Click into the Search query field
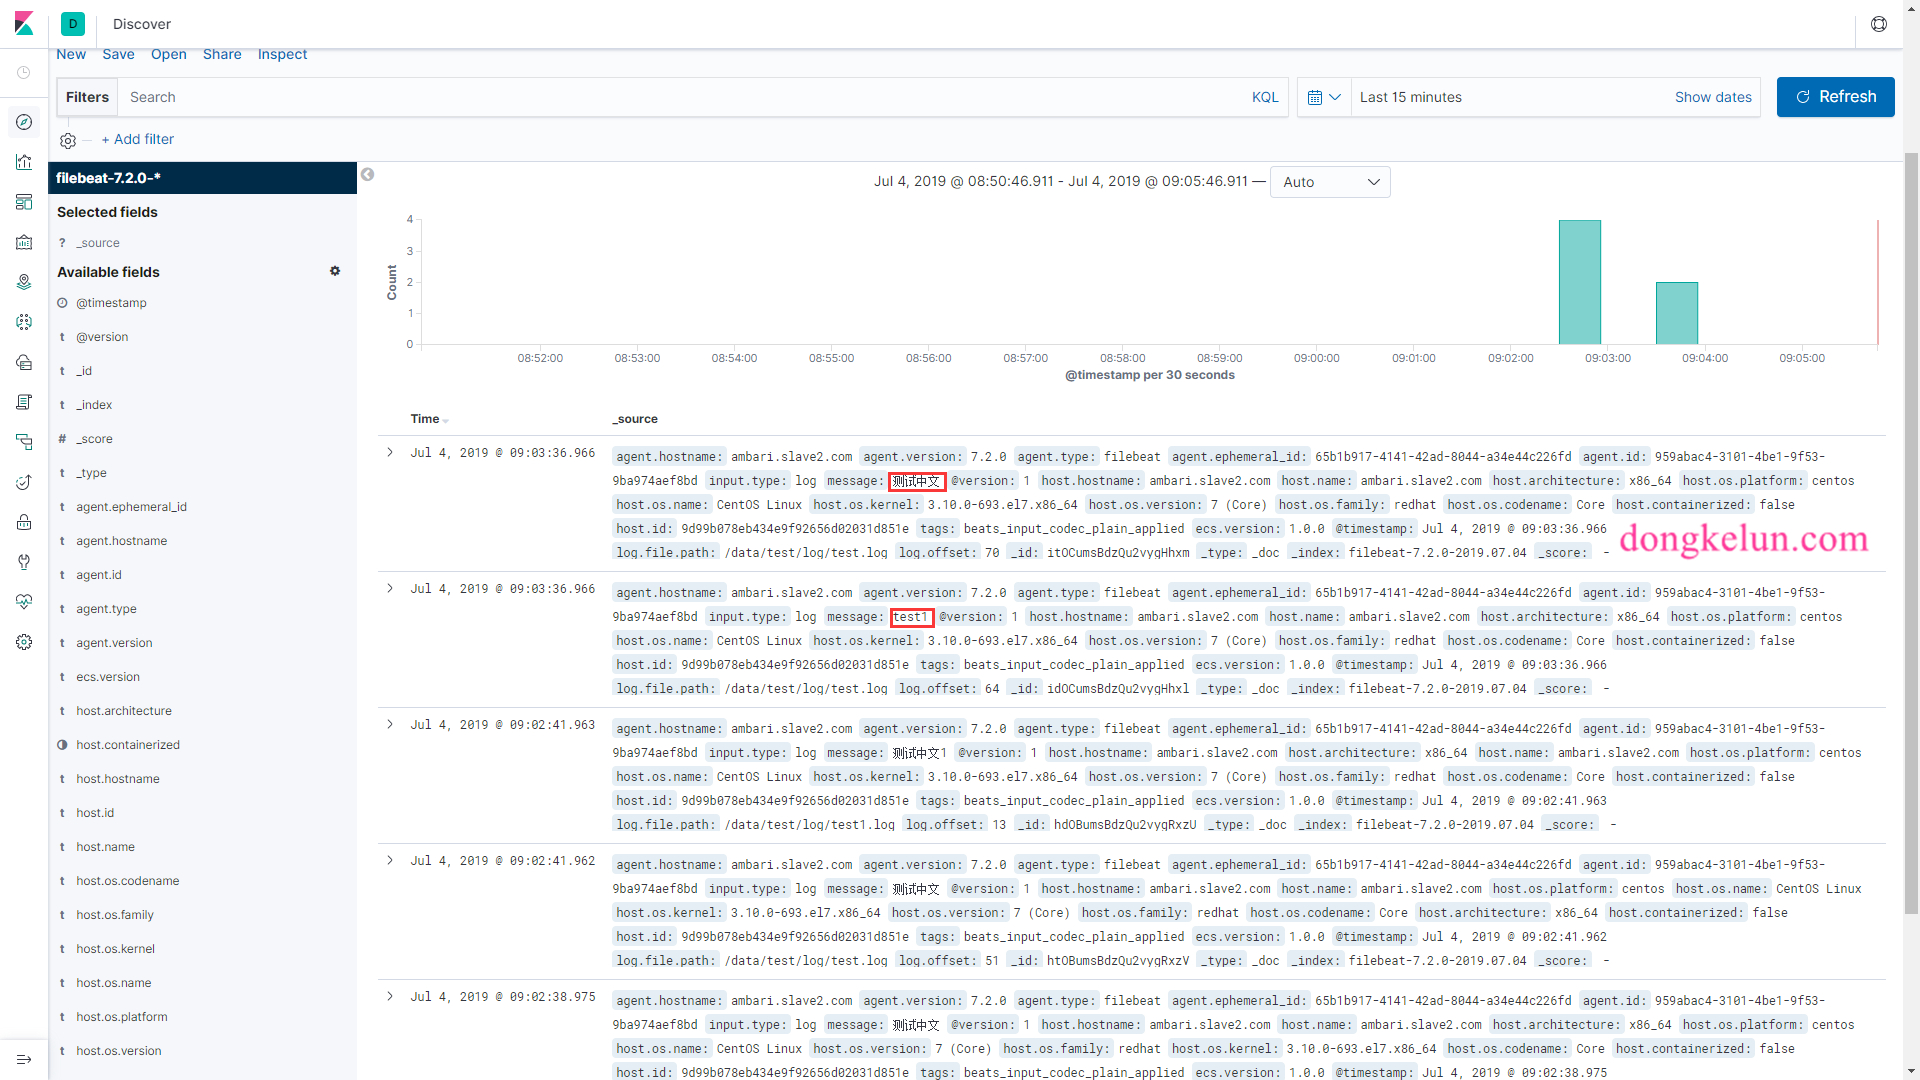The image size is (1920, 1080). pyautogui.click(x=680, y=97)
